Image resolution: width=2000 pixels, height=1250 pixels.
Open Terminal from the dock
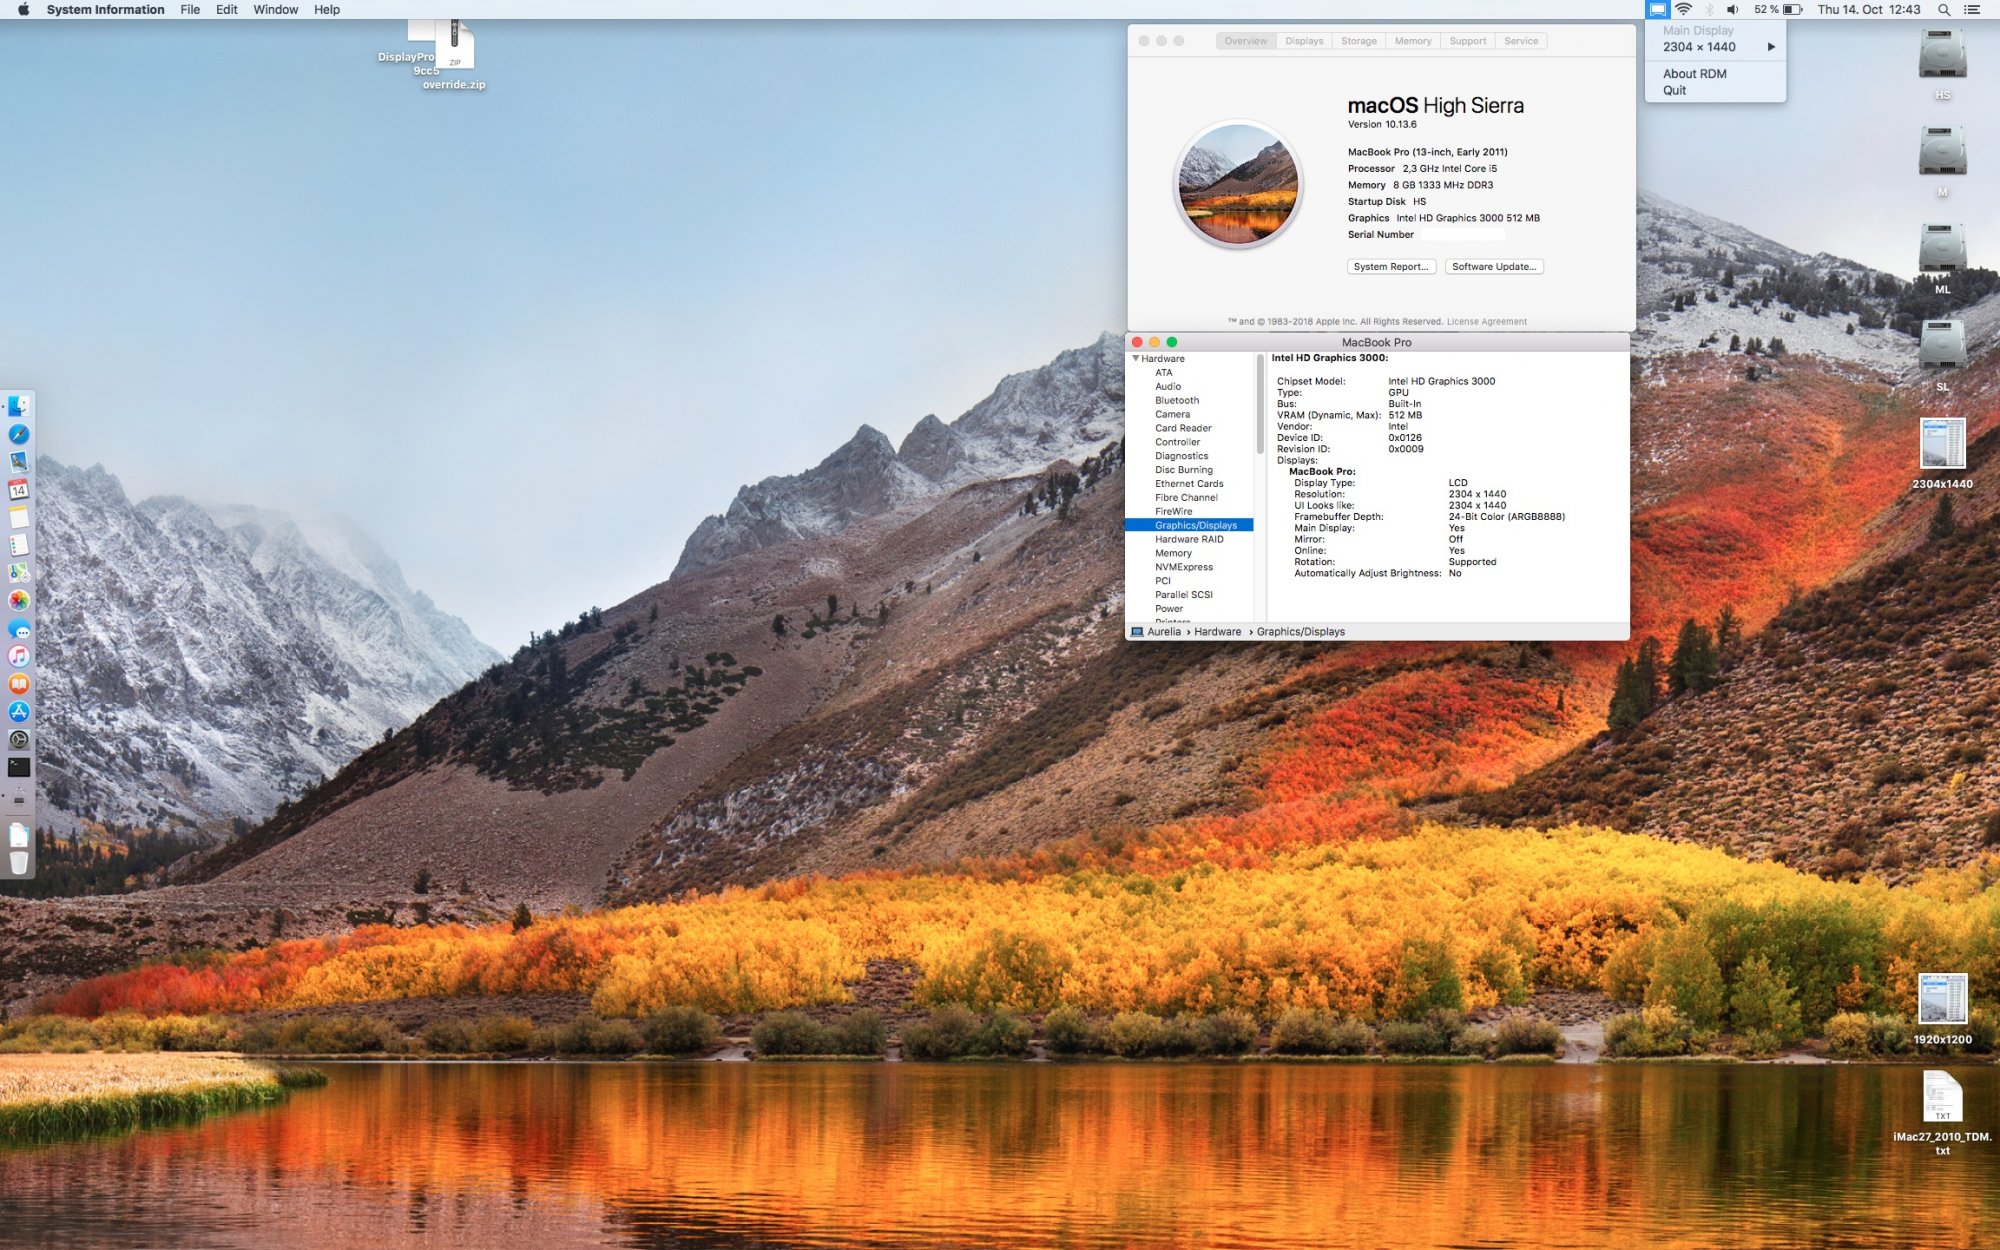19,767
